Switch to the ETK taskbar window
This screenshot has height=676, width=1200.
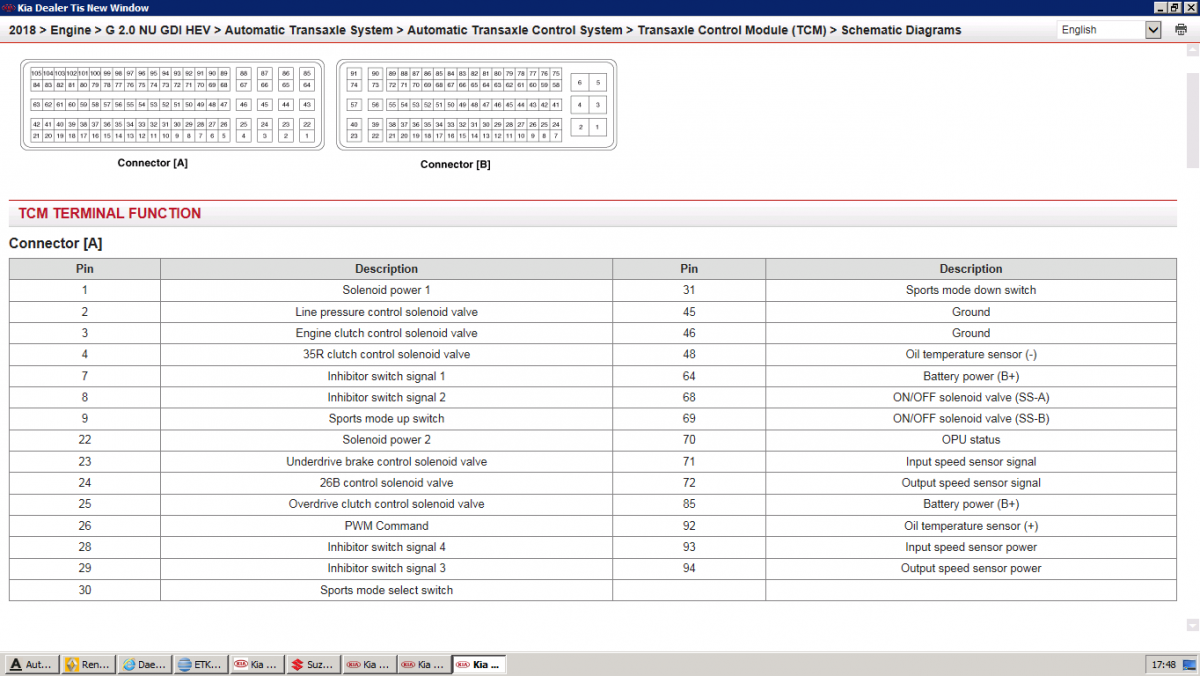click(200, 664)
